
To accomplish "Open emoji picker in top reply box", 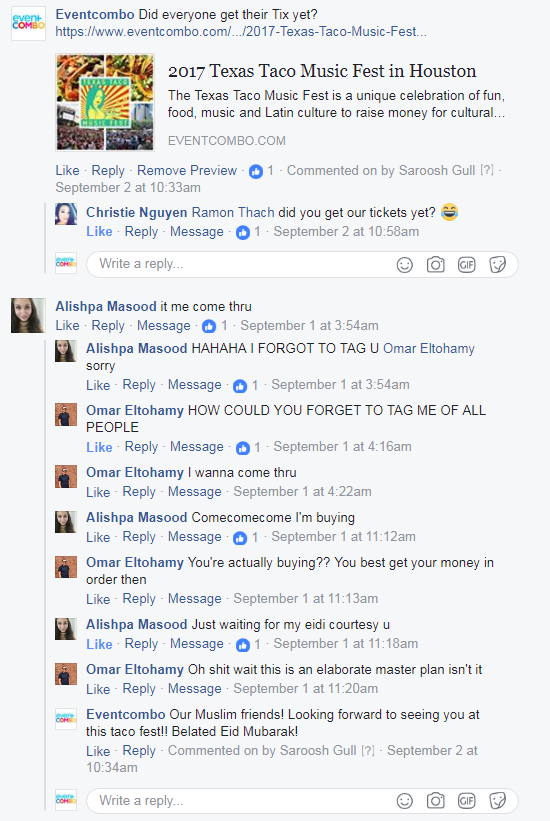I will 404,265.
